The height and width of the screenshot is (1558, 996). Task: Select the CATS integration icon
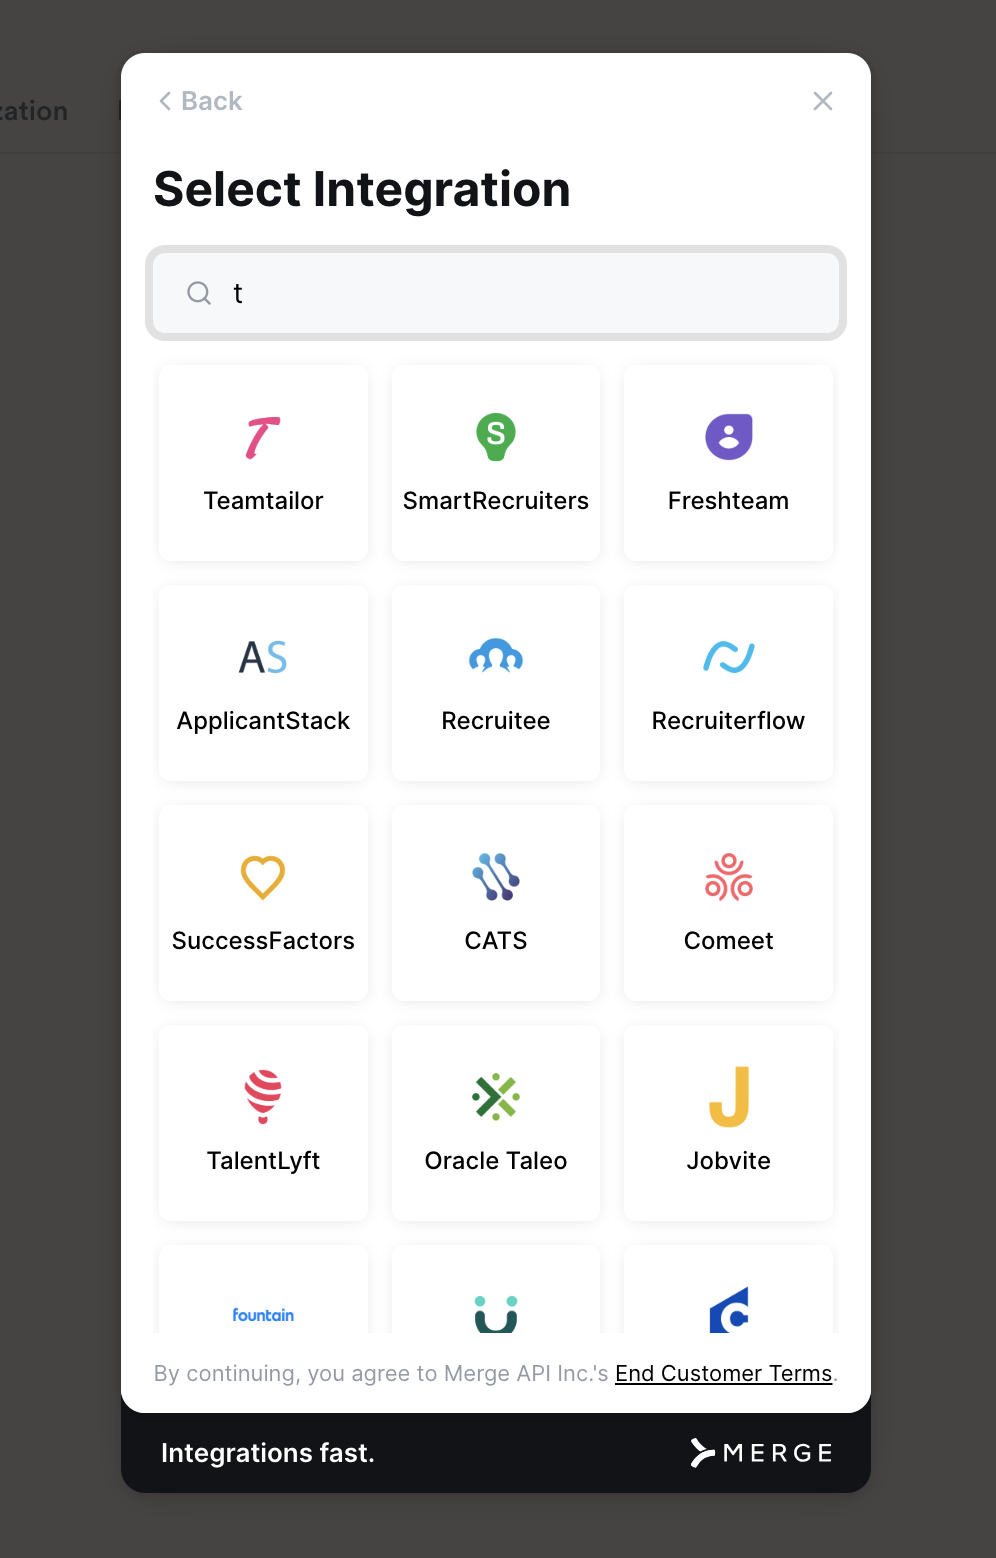(x=496, y=877)
